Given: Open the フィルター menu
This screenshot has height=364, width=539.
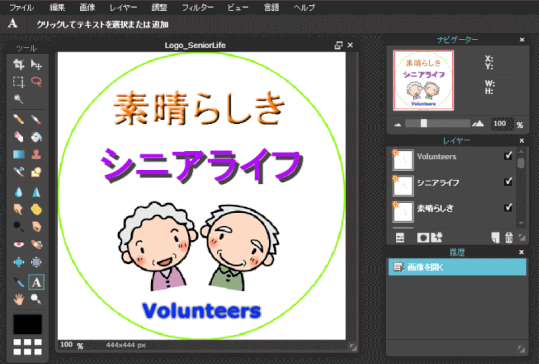Looking at the screenshot, I should pyautogui.click(x=198, y=8).
